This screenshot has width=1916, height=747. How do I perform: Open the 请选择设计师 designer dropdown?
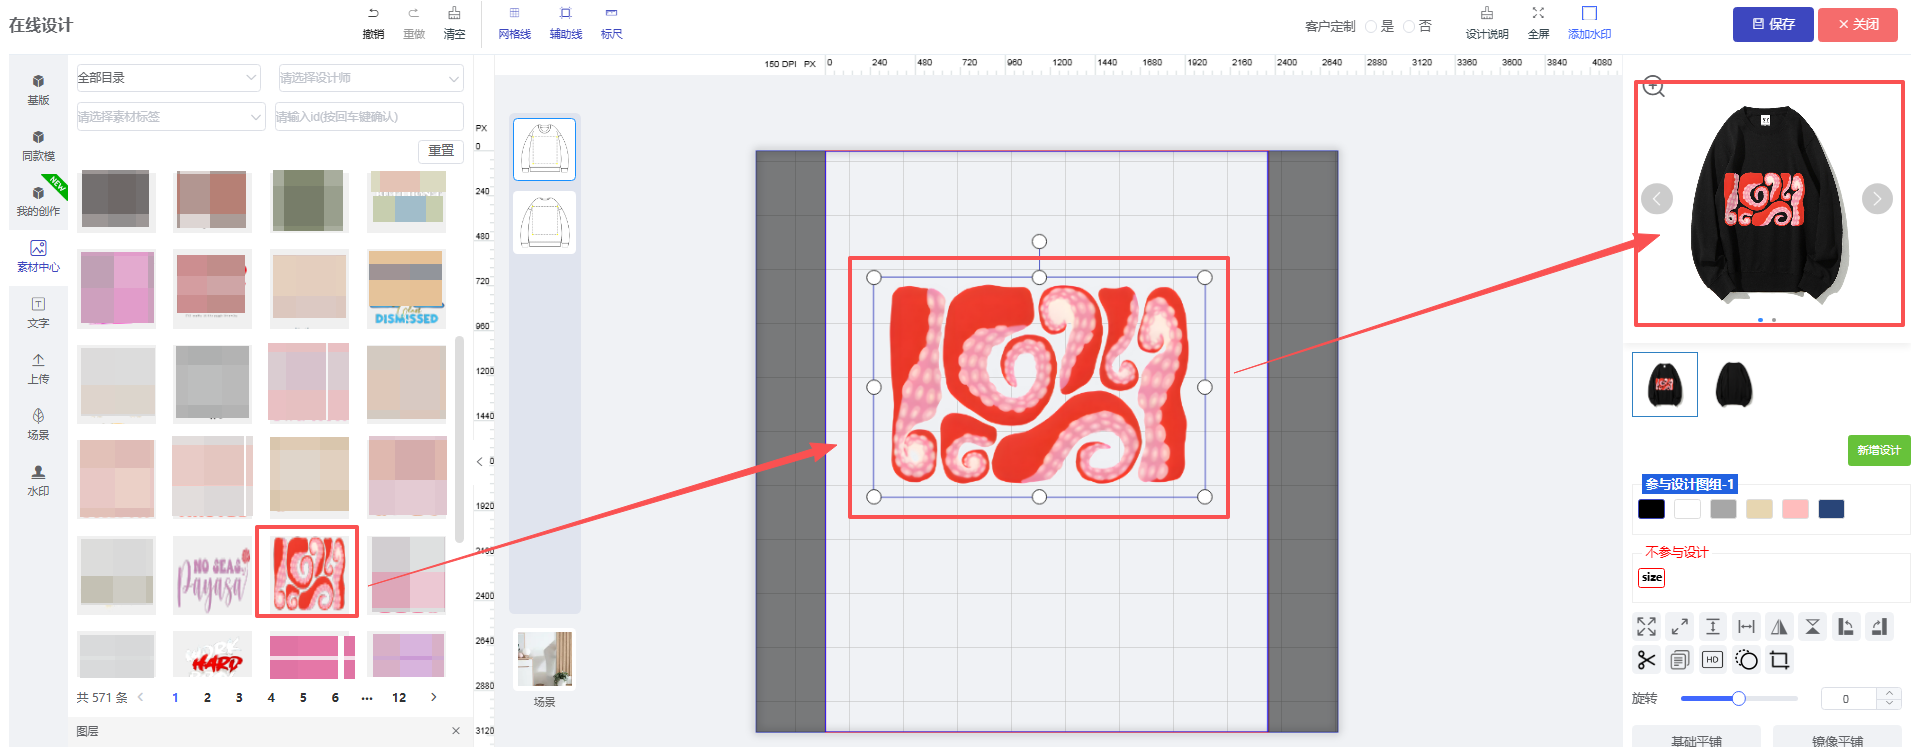[369, 78]
